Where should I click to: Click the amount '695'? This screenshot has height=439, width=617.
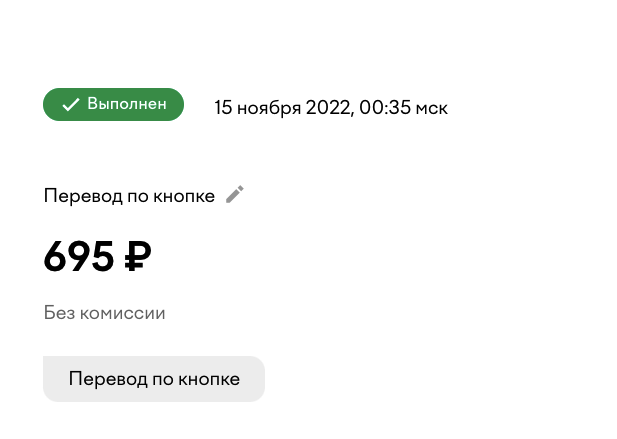point(79,256)
